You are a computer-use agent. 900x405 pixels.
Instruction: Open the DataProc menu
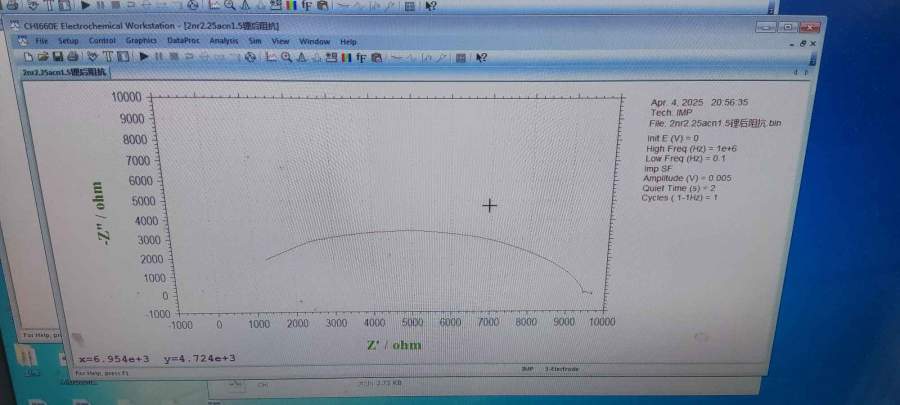click(x=183, y=41)
